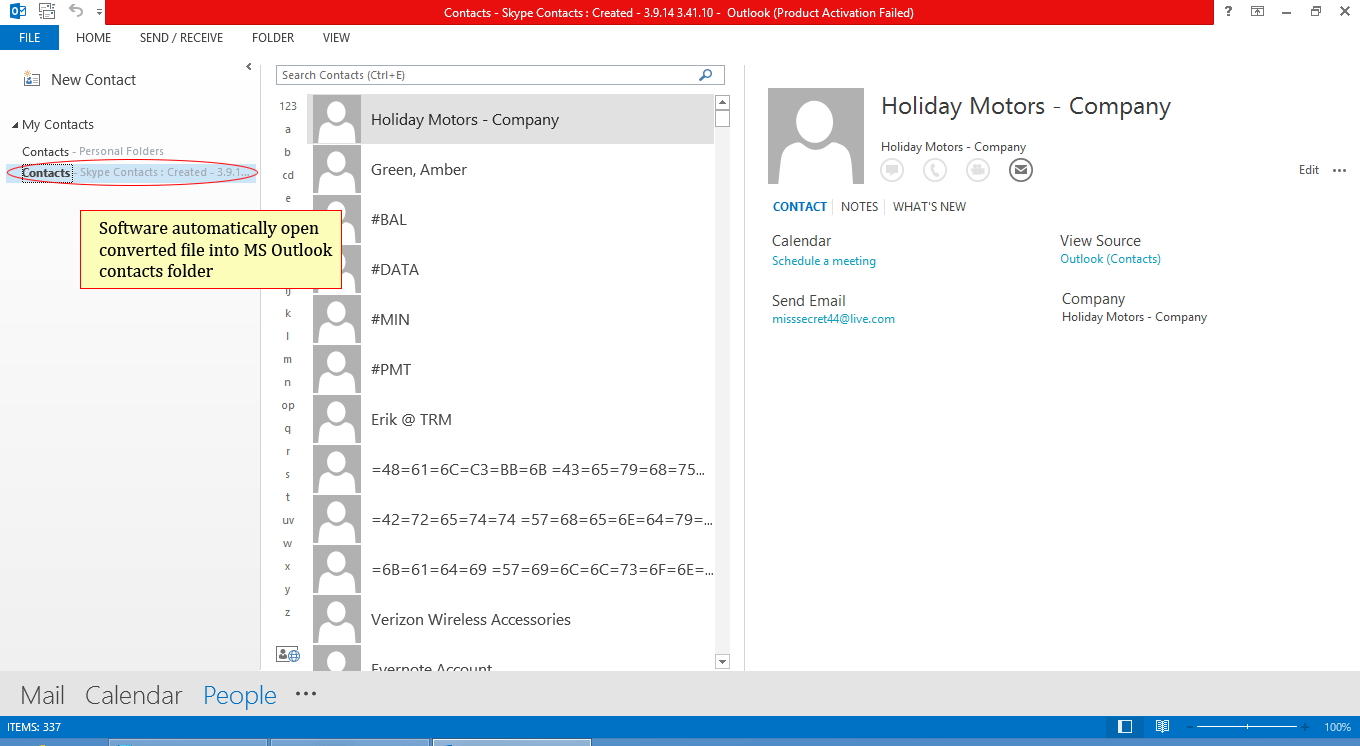Viewport: 1360px width, 746px height.
Task: Open the FILE backstage tab
Action: [29, 38]
